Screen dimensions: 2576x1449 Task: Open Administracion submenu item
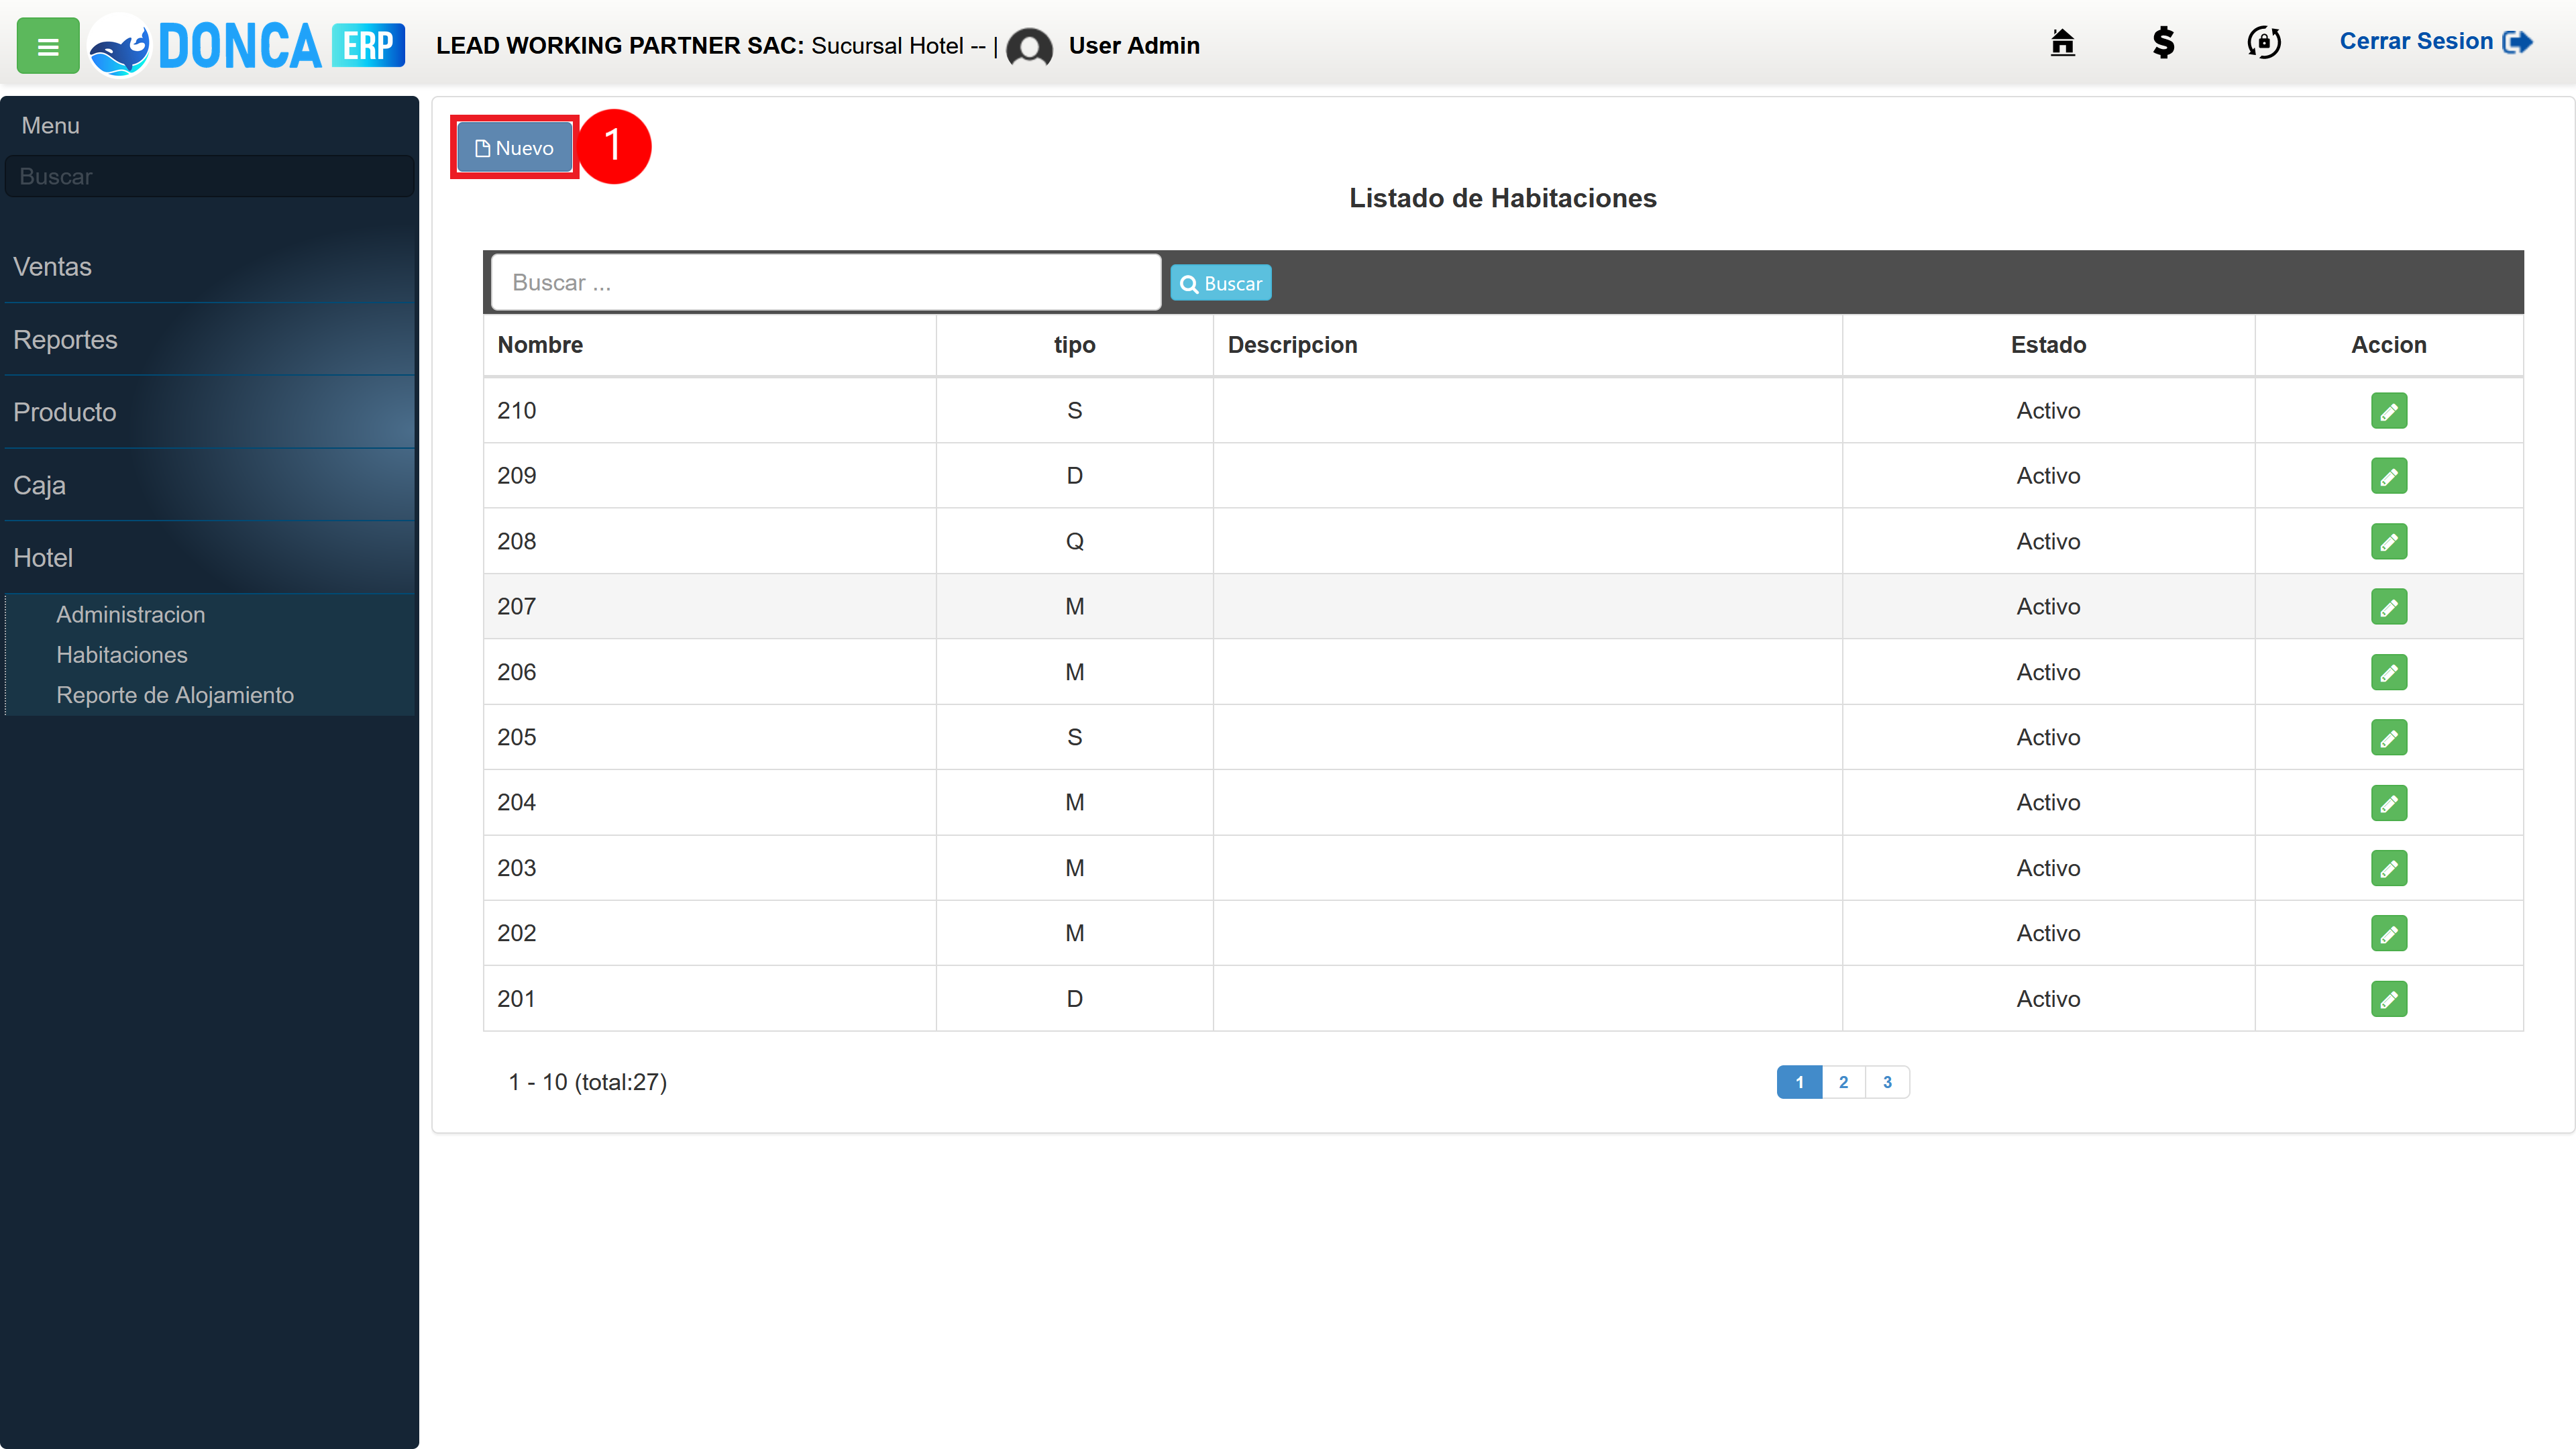pyautogui.click(x=130, y=615)
